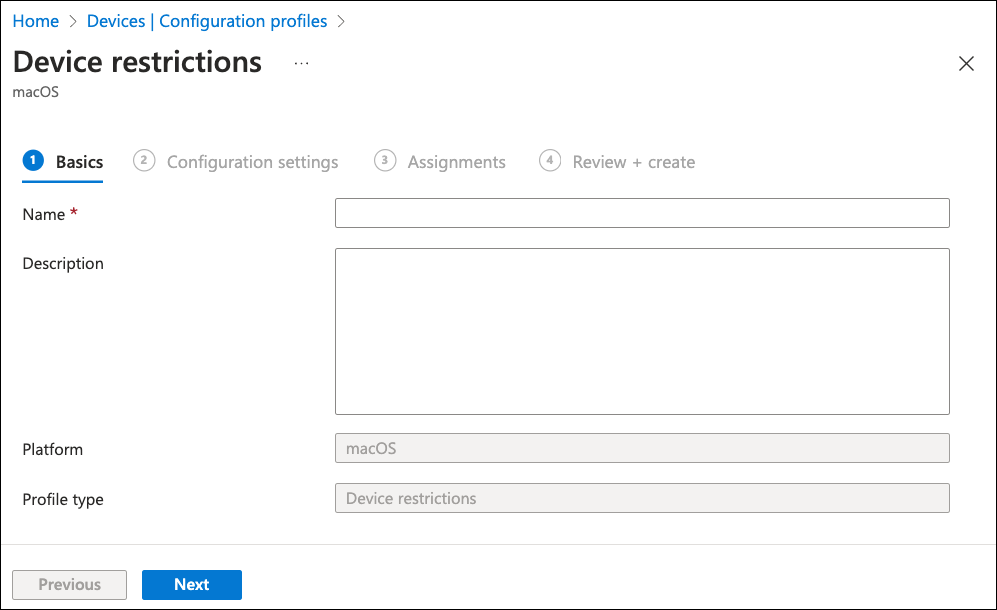Open Devices | Configuration profiles breadcrumb
997x610 pixels.
click(x=207, y=21)
